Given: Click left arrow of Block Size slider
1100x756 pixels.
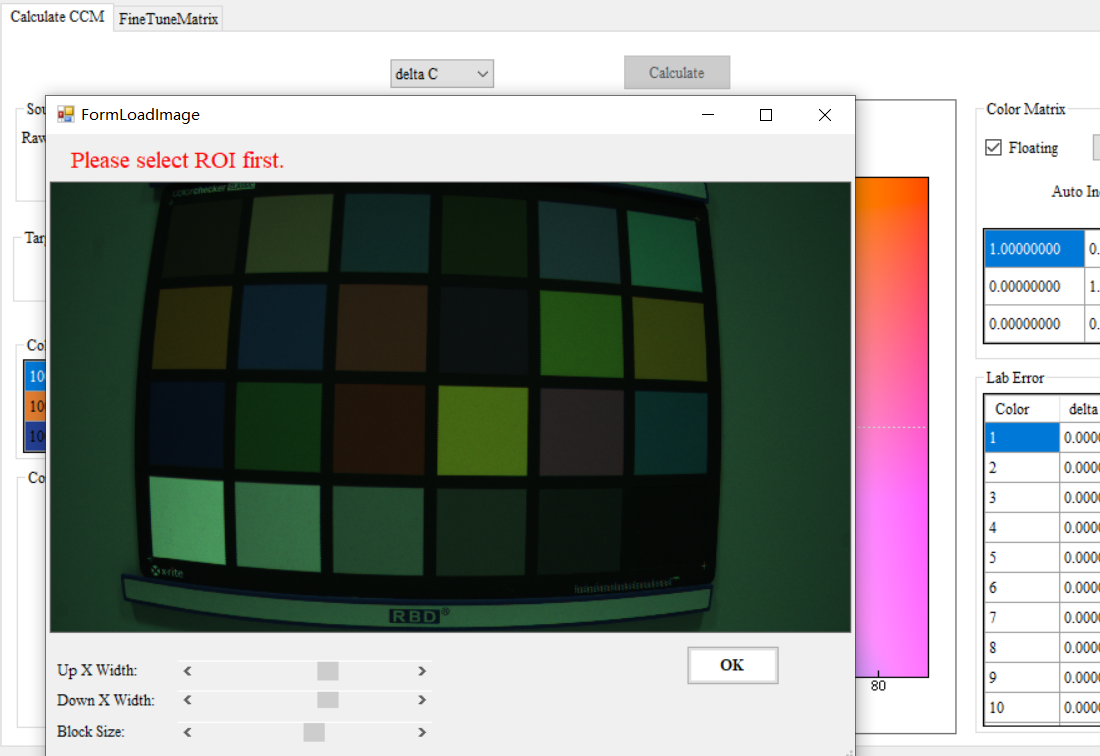Looking at the screenshot, I should click(x=187, y=732).
